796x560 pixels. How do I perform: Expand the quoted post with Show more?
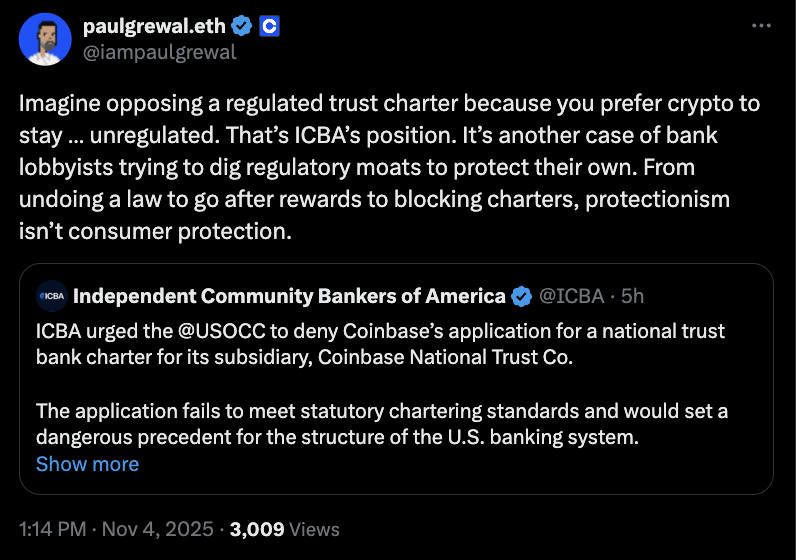pos(87,464)
